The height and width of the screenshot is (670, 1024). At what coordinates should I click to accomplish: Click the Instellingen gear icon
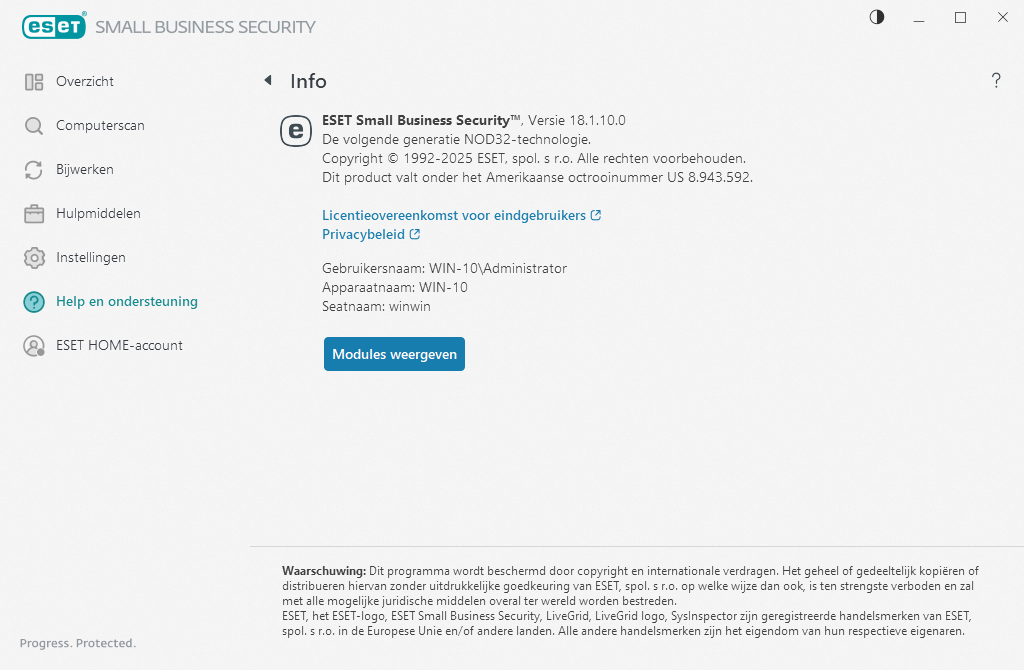(x=34, y=258)
